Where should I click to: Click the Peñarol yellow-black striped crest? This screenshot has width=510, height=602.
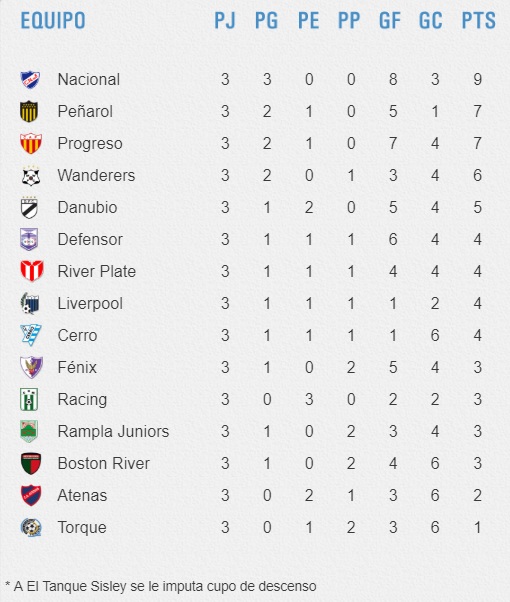(x=29, y=111)
